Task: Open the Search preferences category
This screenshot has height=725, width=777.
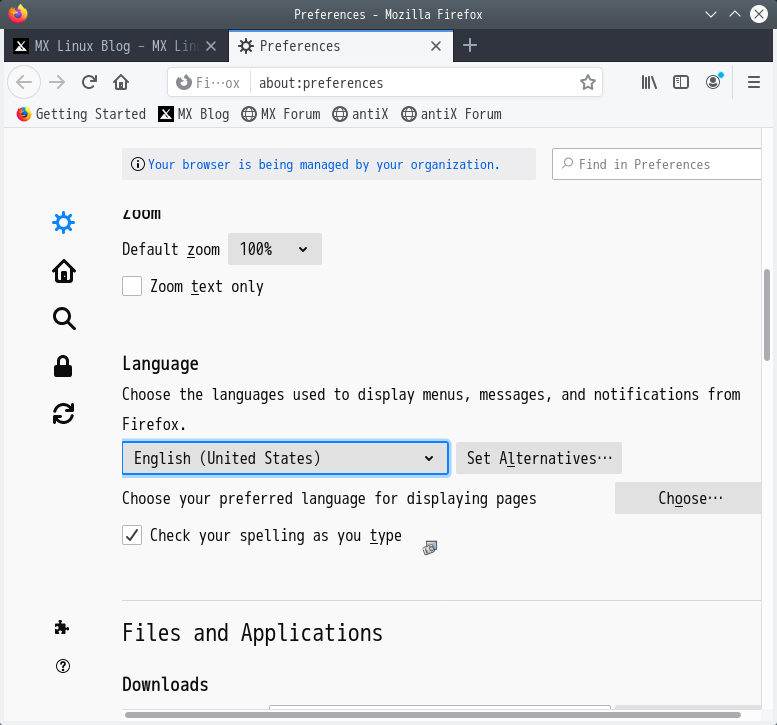Action: [63, 319]
